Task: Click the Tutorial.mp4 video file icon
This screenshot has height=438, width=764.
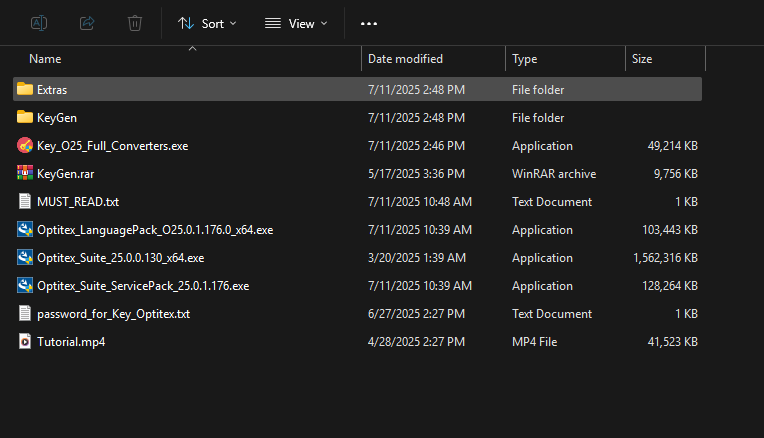Action: click(x=25, y=342)
